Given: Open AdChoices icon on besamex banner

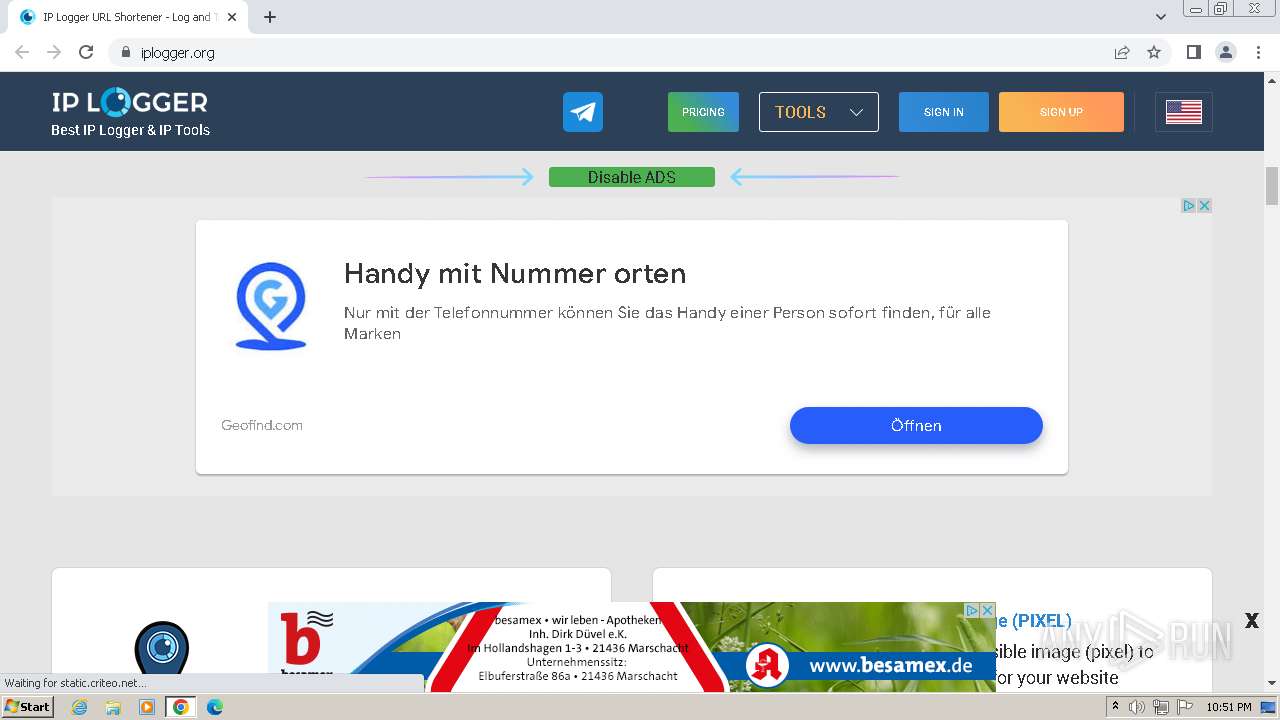Looking at the screenshot, I should coord(971,610).
